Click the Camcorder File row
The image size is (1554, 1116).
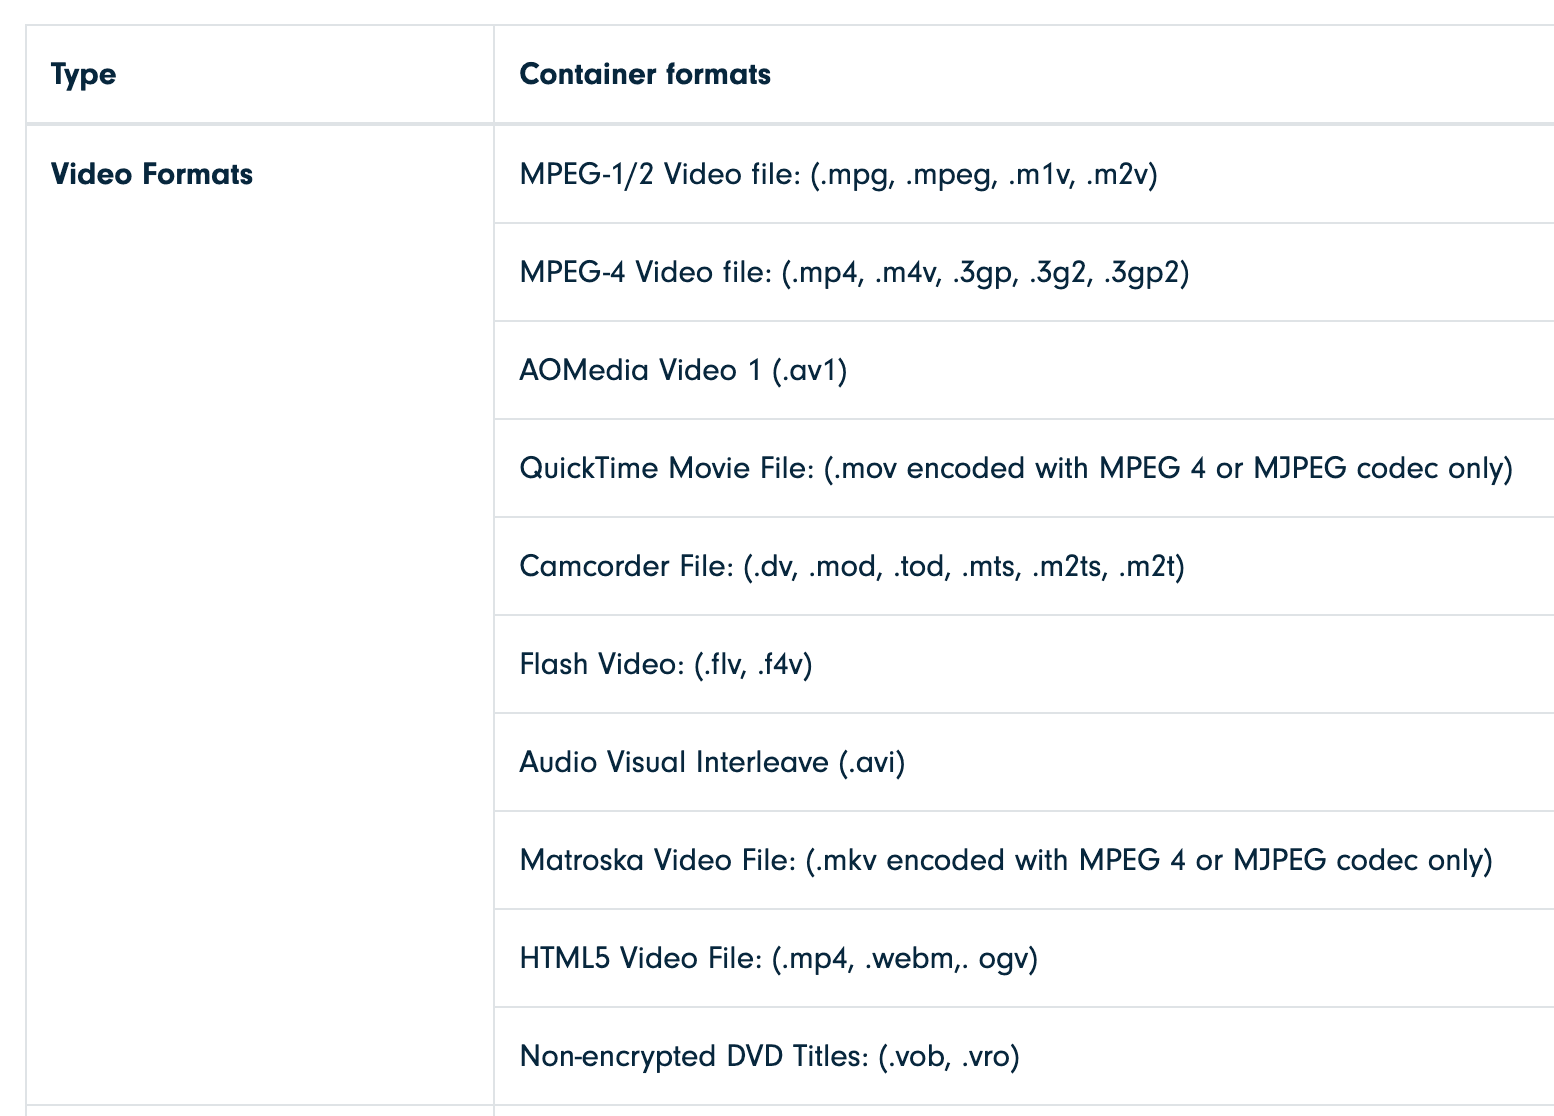[851, 565]
